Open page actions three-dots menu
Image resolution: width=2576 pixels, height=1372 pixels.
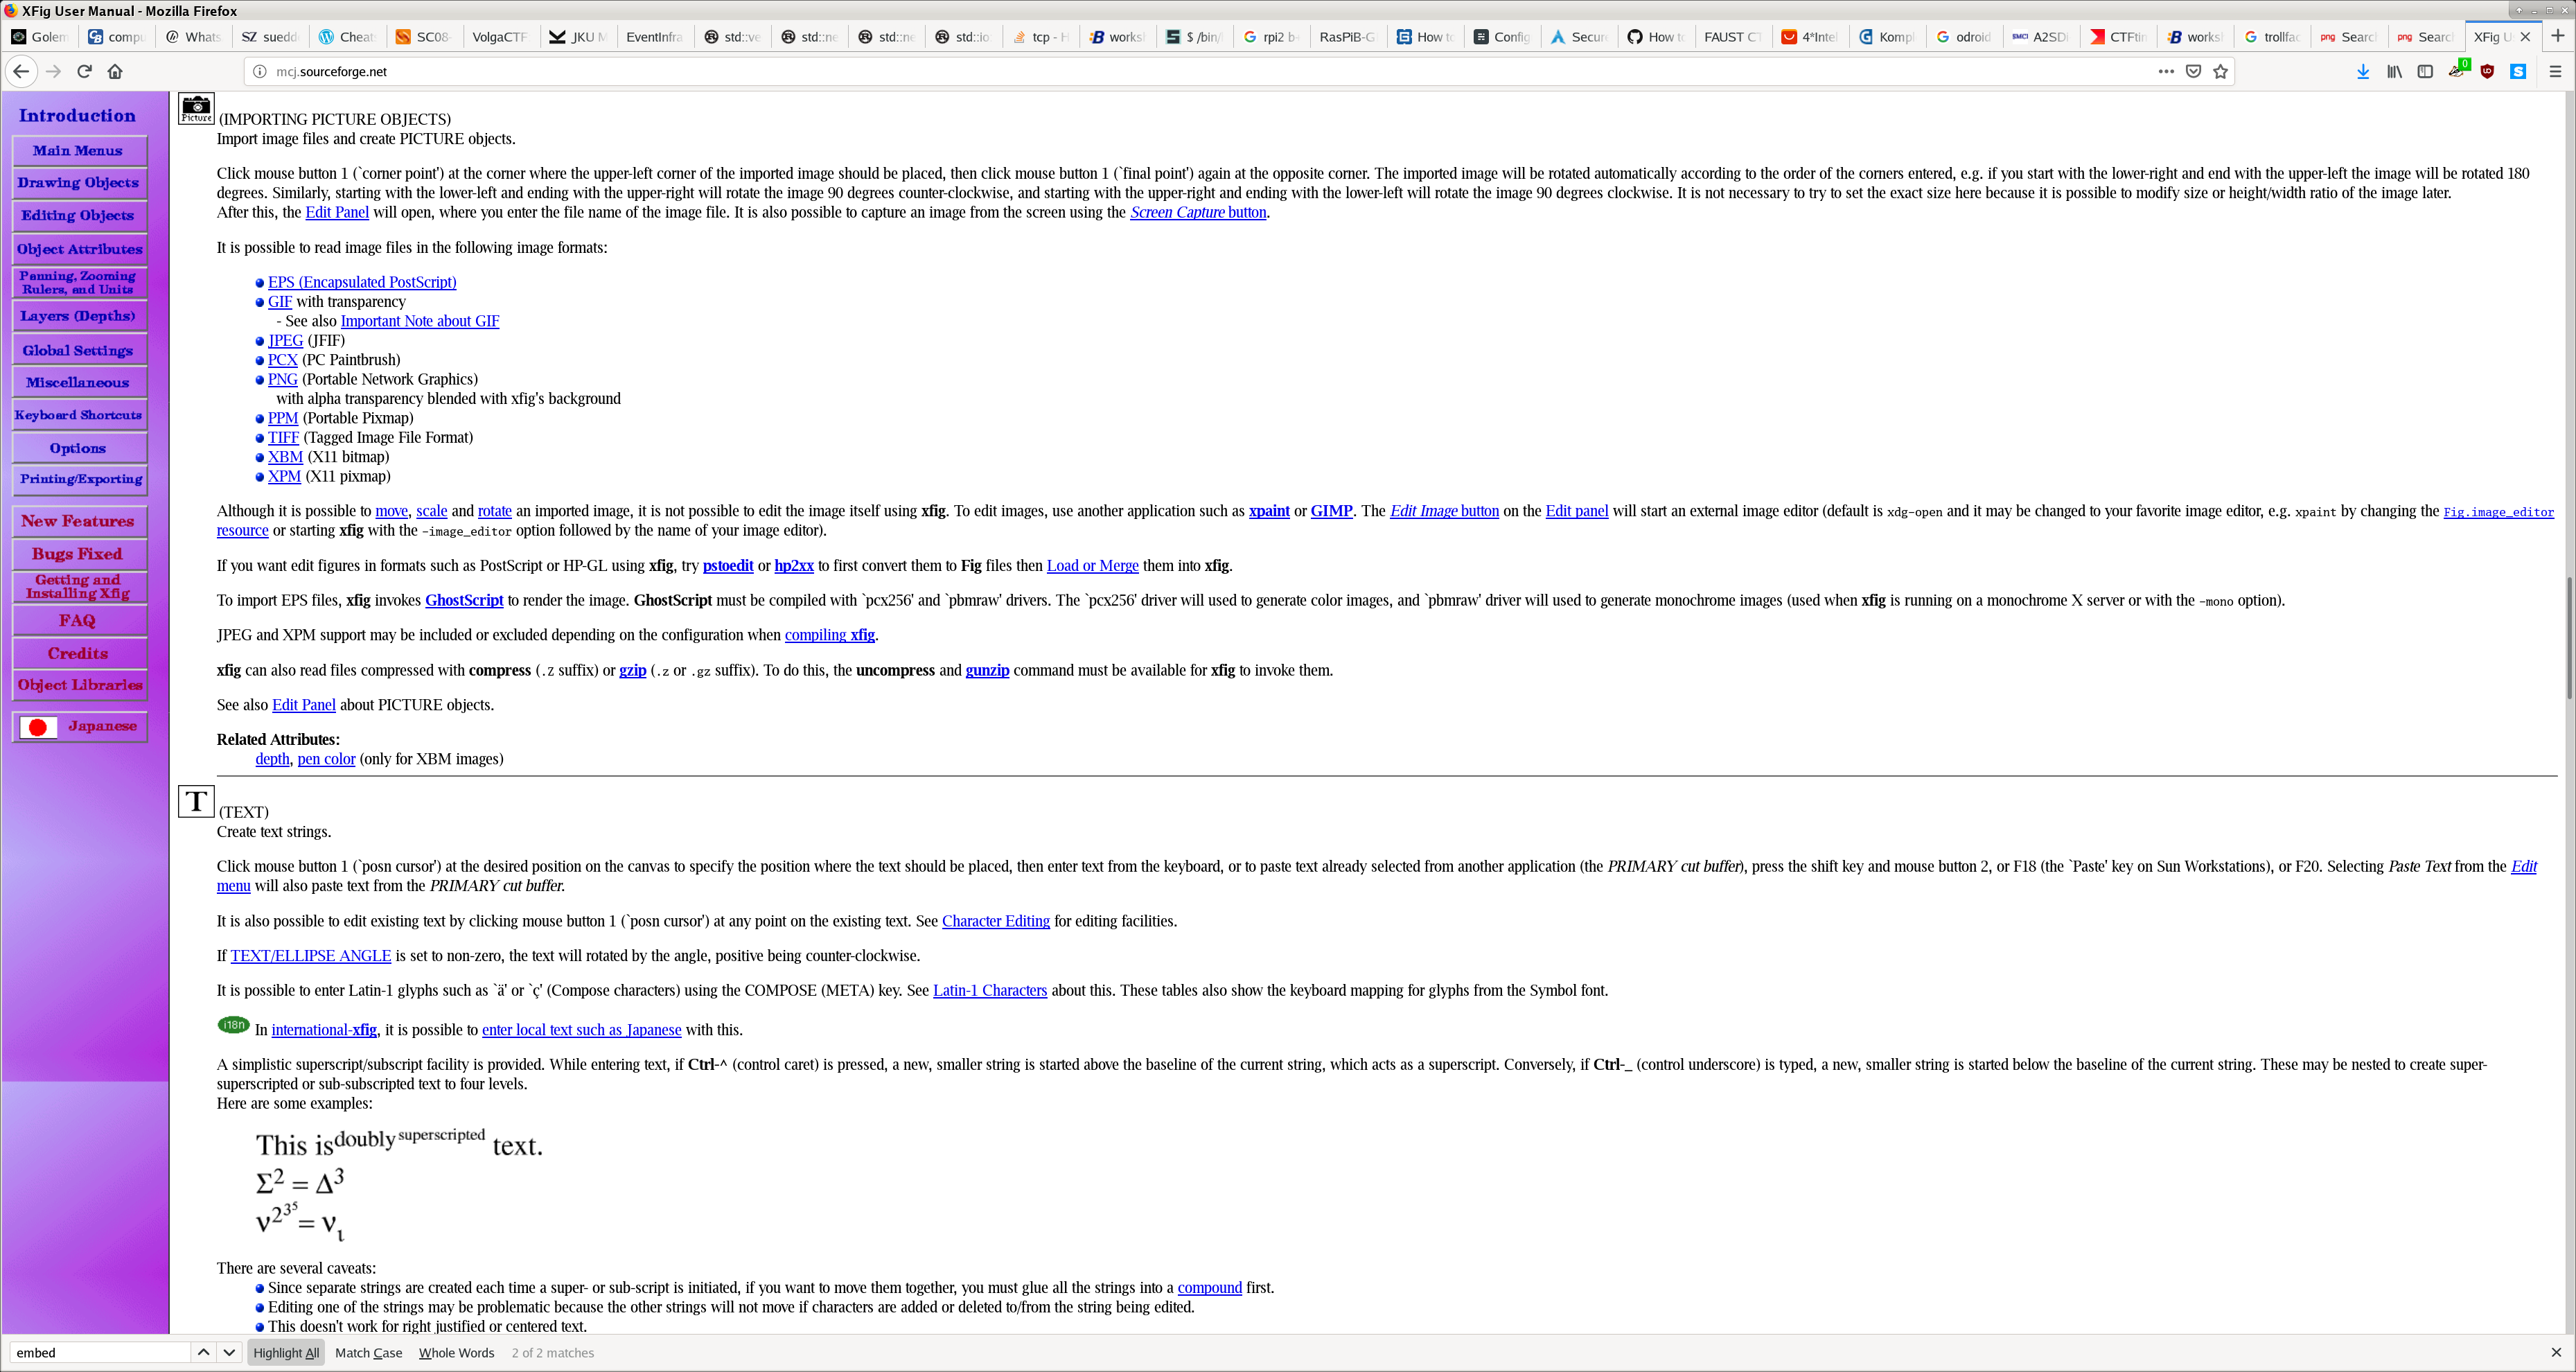click(x=2166, y=71)
